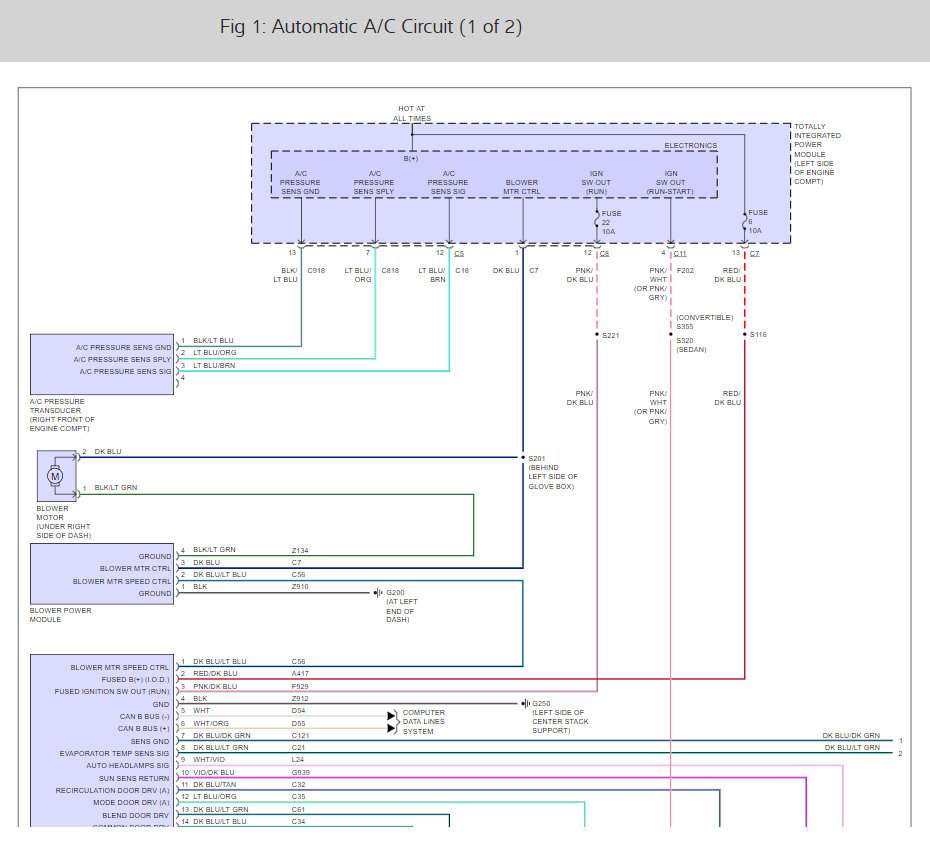The height and width of the screenshot is (852, 930).
Task: Open the underlined C8 connector reference
Action: click(604, 253)
